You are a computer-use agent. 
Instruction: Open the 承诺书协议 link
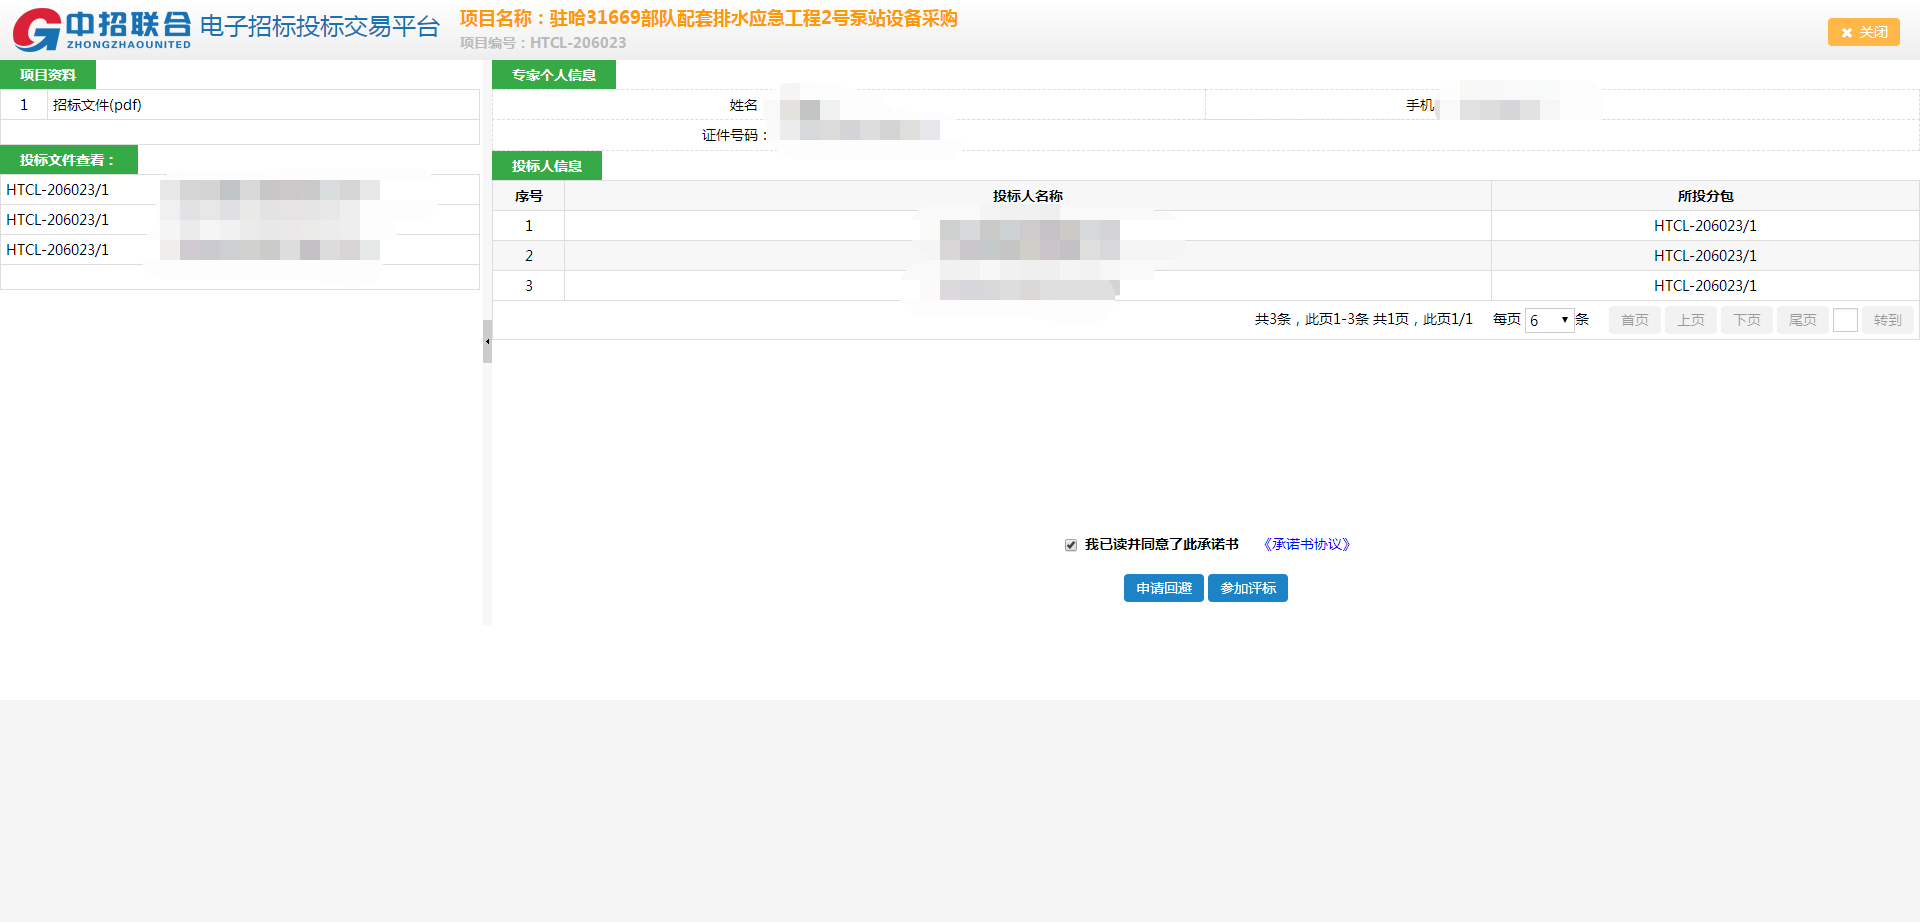pos(1306,545)
